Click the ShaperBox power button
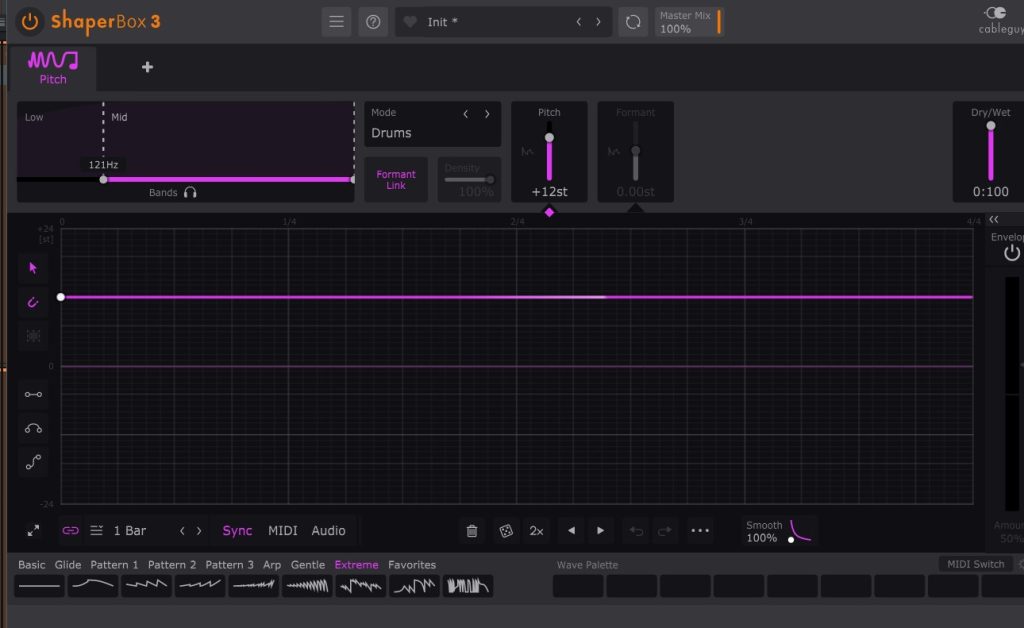 click(x=30, y=21)
